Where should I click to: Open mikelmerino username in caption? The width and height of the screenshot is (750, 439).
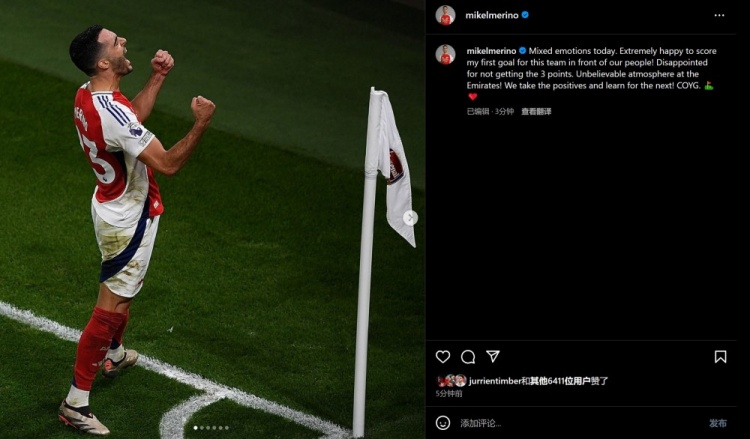491,51
